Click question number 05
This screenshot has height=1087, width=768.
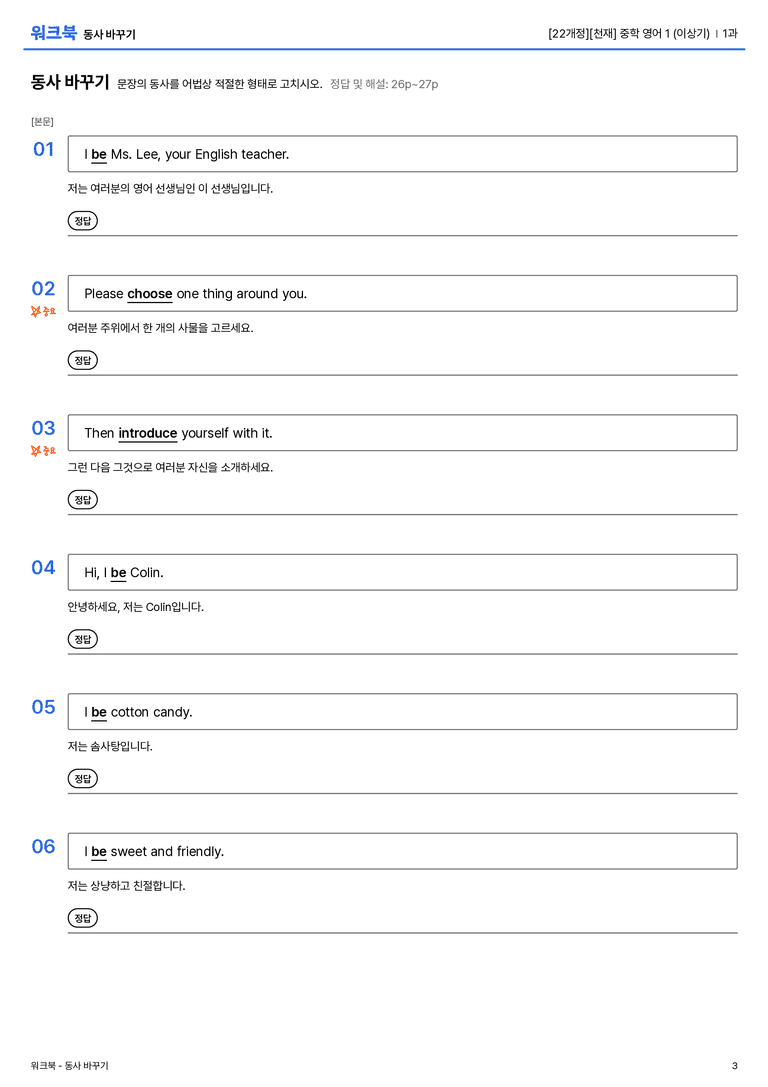click(x=43, y=706)
